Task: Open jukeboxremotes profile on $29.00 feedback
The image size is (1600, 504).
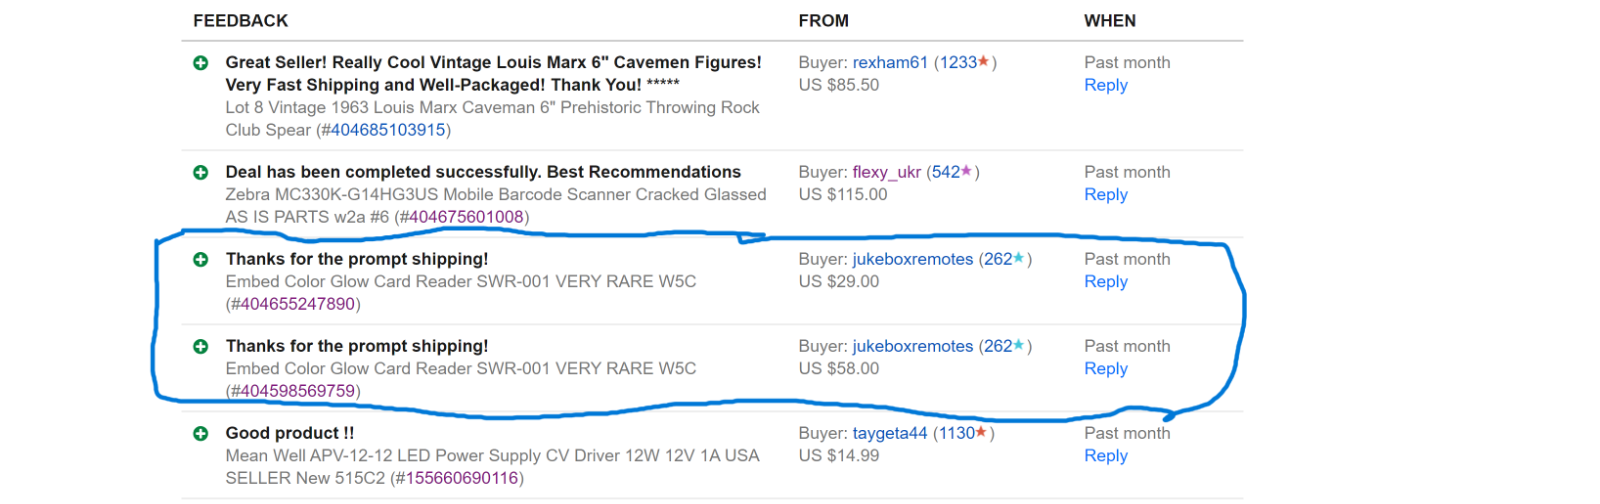Action: click(912, 260)
